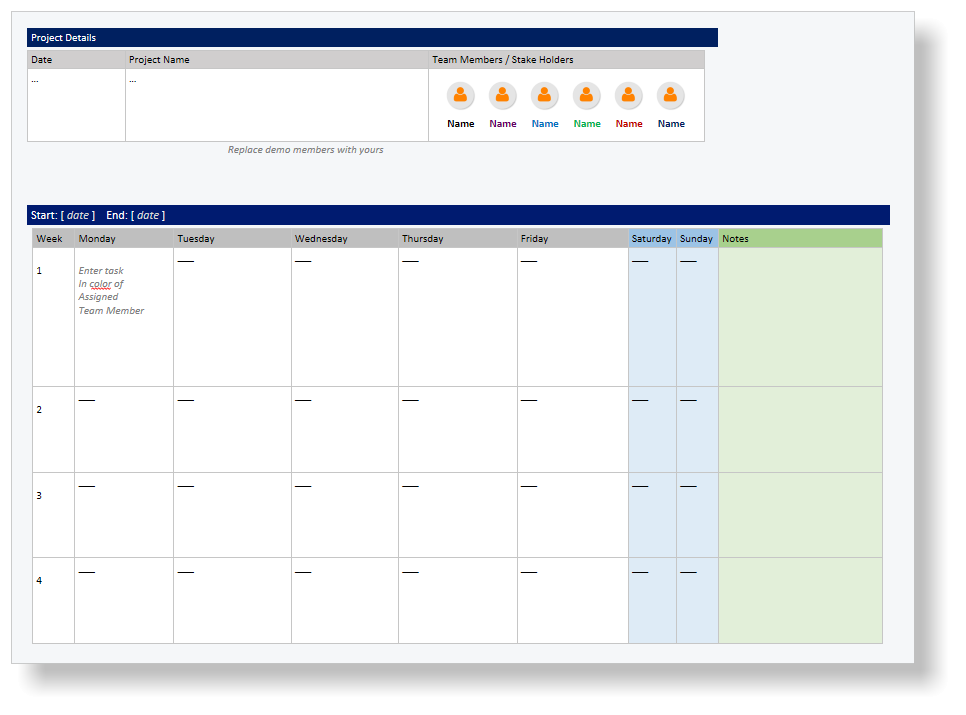The height and width of the screenshot is (715, 966).
Task: Click the avatar icon above the red Name
Action: (x=628, y=96)
